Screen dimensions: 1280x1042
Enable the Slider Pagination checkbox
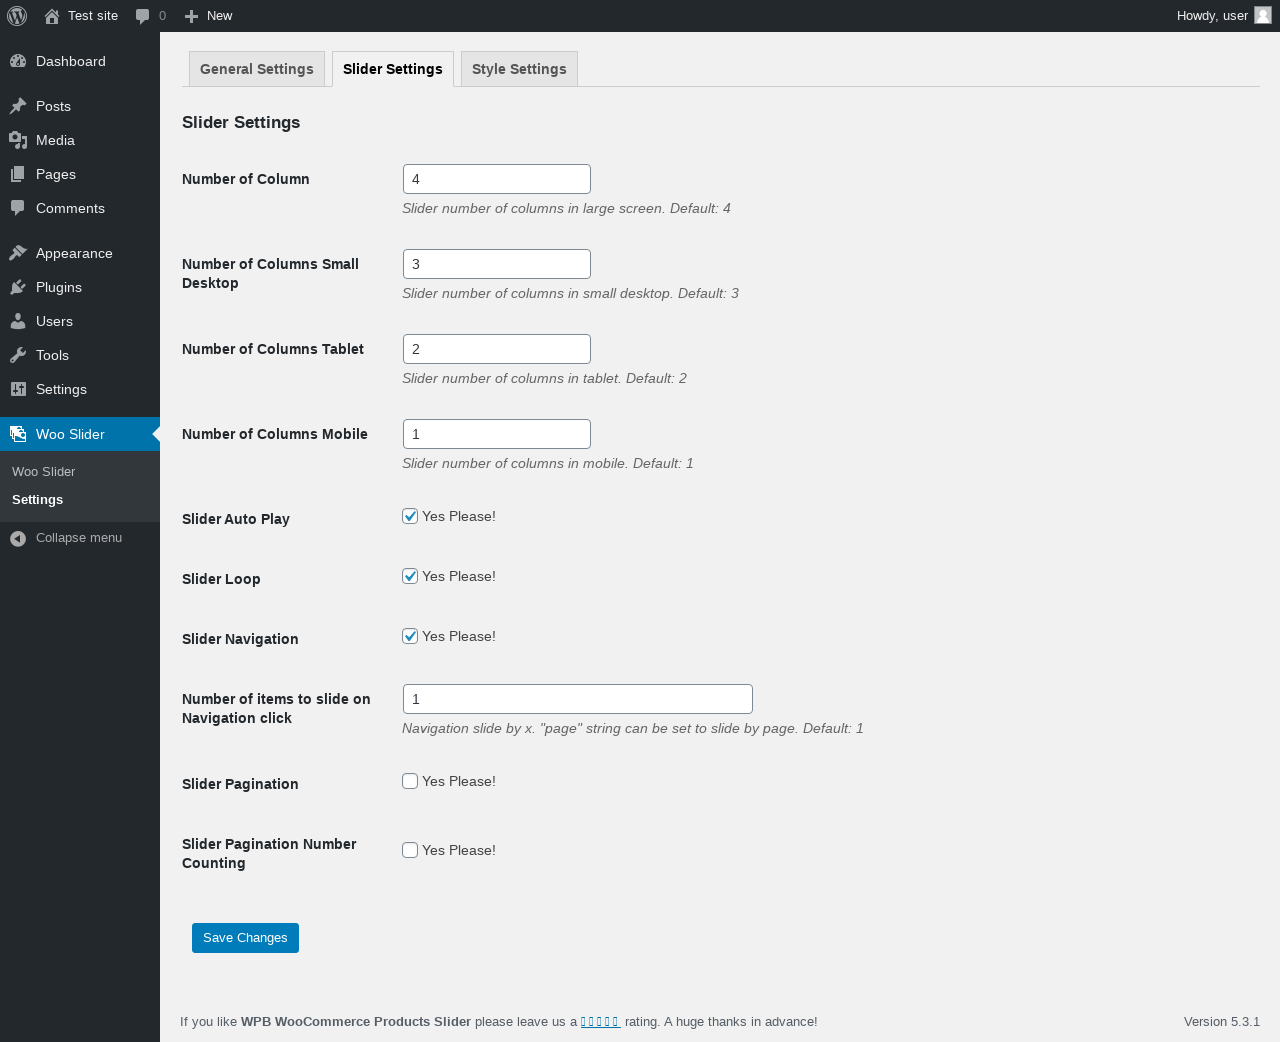point(410,781)
